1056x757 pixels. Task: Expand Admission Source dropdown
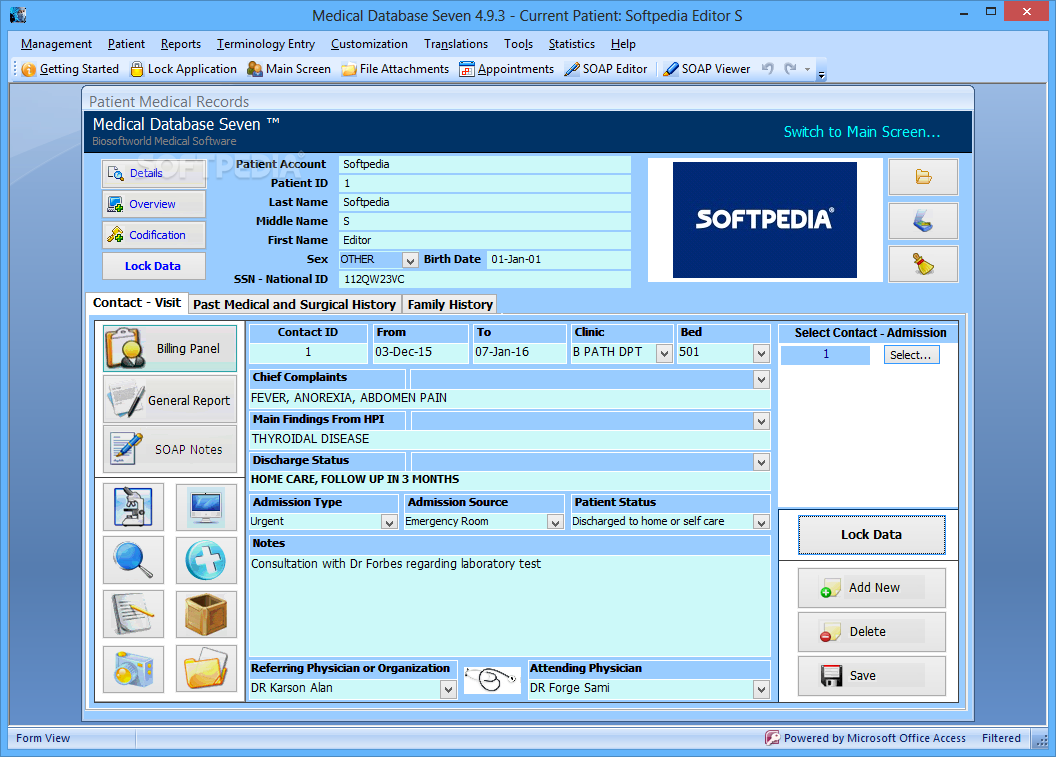click(555, 522)
